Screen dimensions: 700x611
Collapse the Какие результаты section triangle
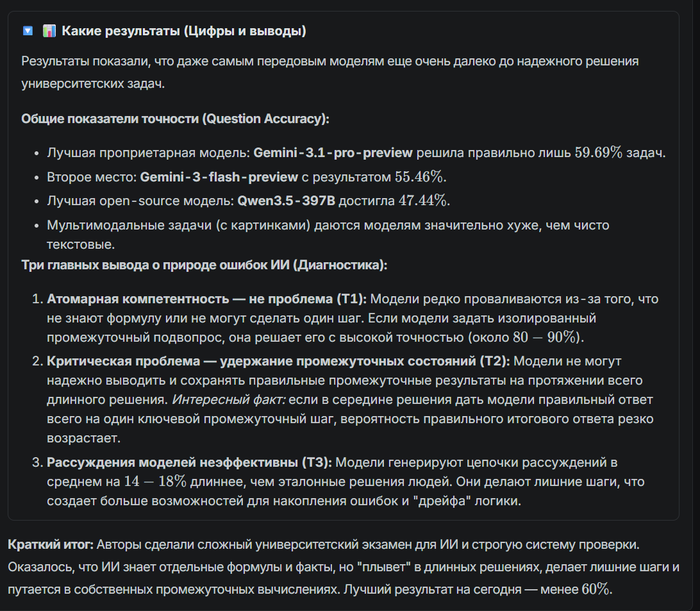click(28, 31)
